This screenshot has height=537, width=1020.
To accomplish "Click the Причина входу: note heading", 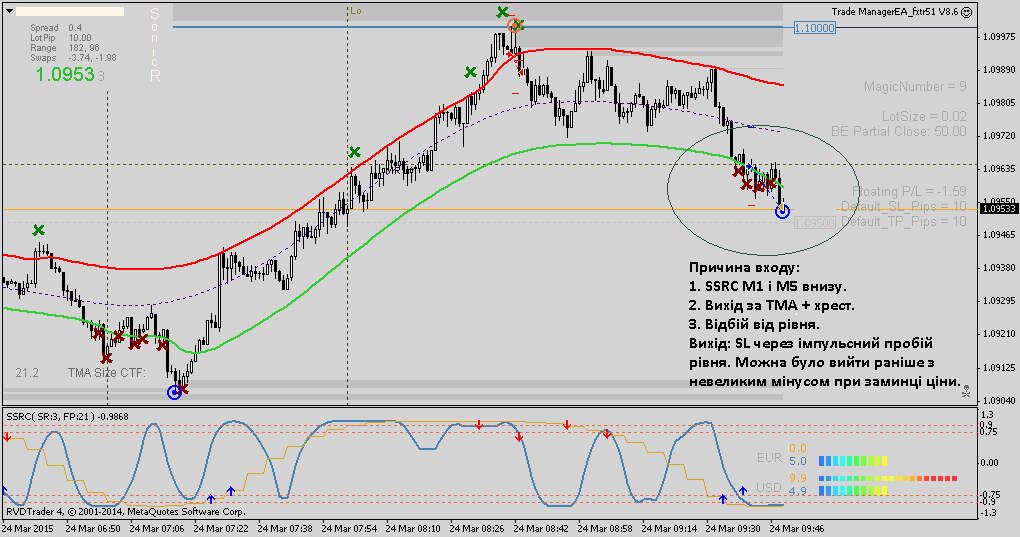I will (745, 267).
